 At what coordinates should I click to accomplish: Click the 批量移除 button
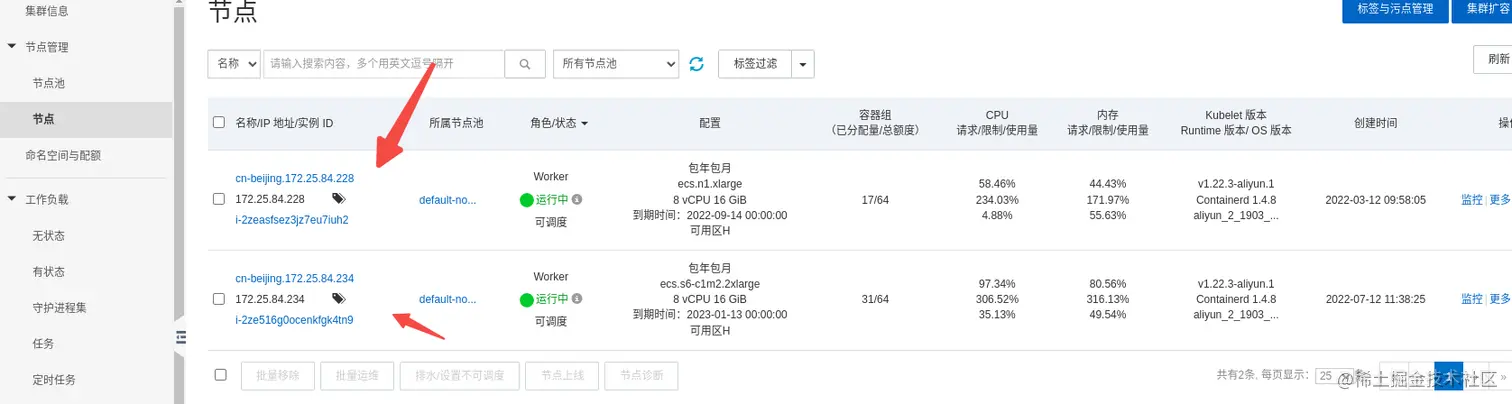(279, 376)
